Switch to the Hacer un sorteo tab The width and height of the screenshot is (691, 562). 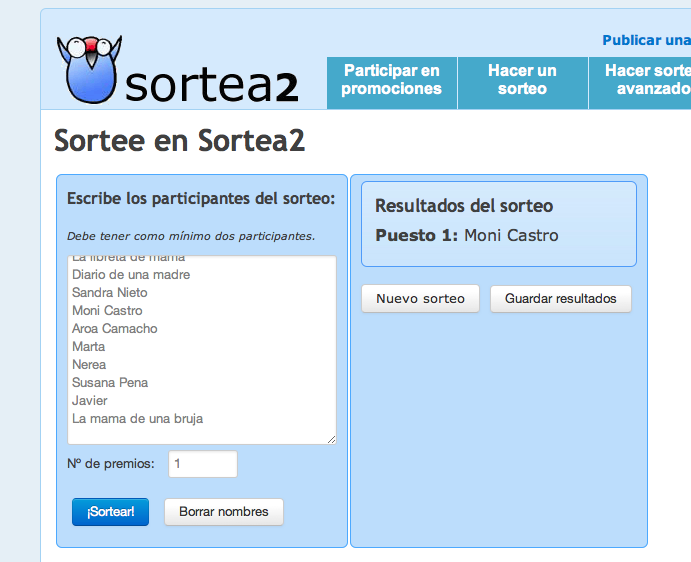click(522, 80)
